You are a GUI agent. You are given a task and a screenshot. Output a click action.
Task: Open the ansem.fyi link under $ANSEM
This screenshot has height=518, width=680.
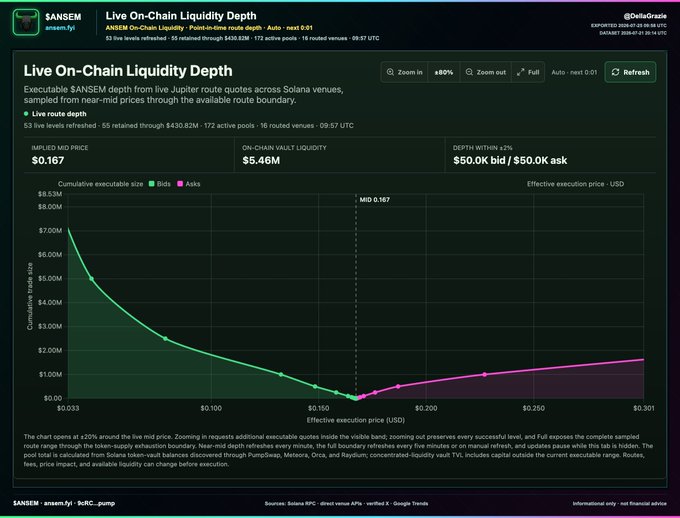click(60, 28)
